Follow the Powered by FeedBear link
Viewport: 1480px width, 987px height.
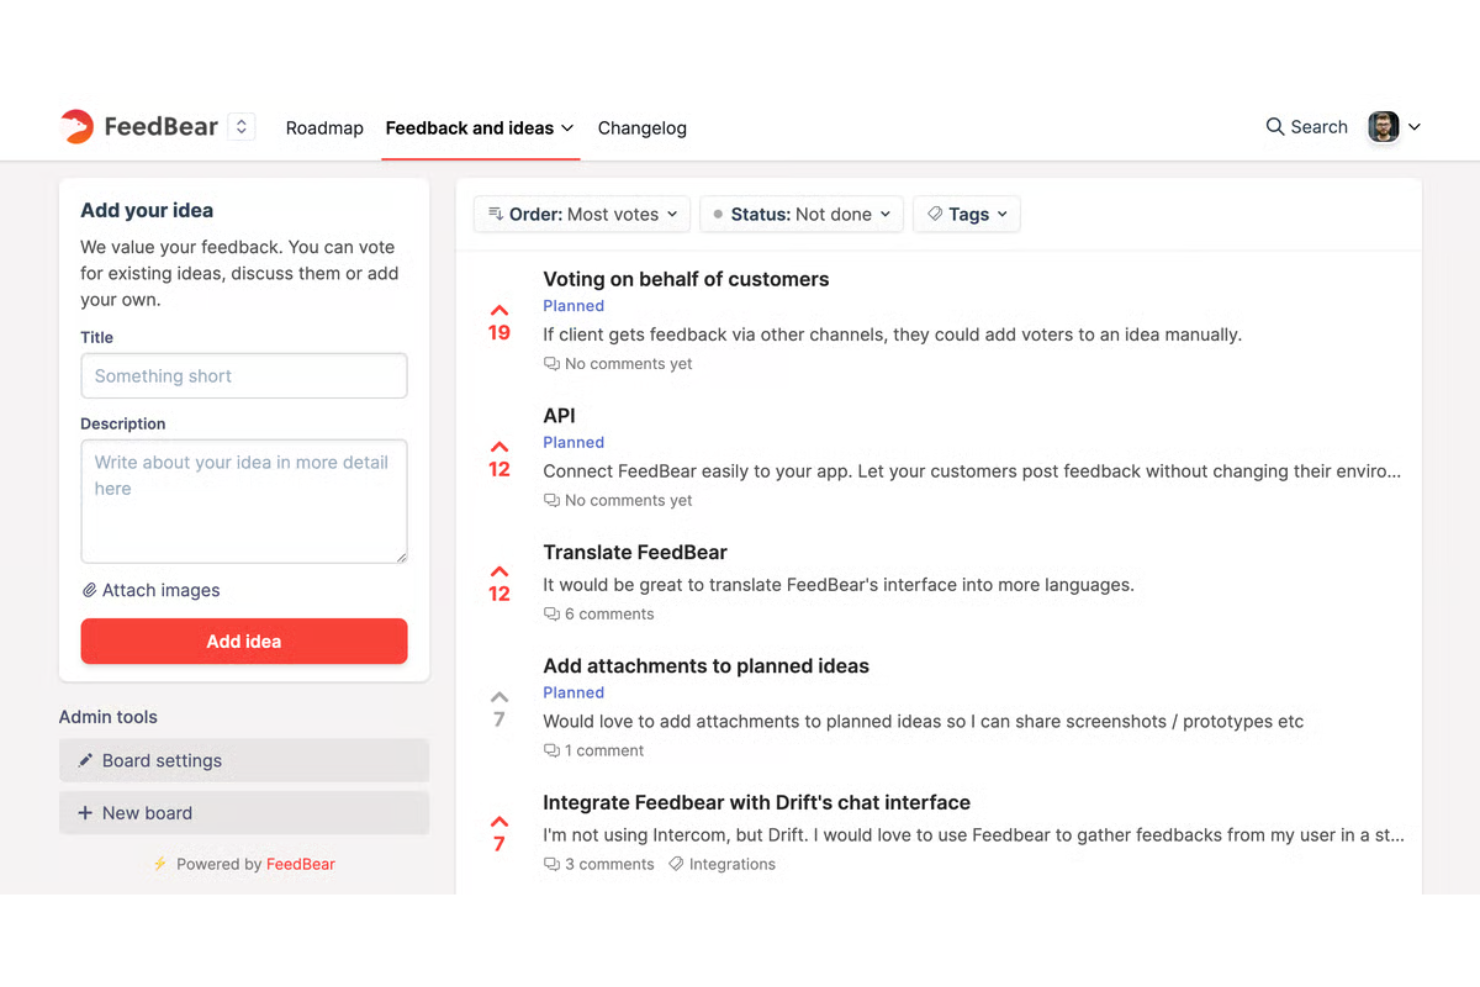click(x=300, y=864)
